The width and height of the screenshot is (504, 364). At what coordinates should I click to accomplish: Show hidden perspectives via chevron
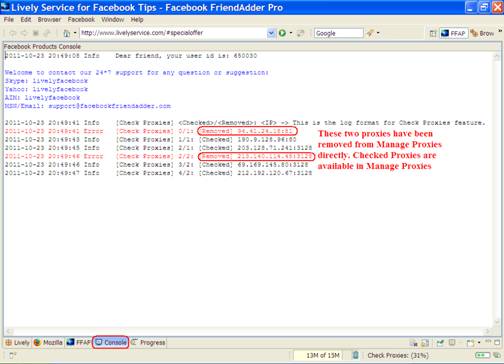pyautogui.click(x=500, y=31)
